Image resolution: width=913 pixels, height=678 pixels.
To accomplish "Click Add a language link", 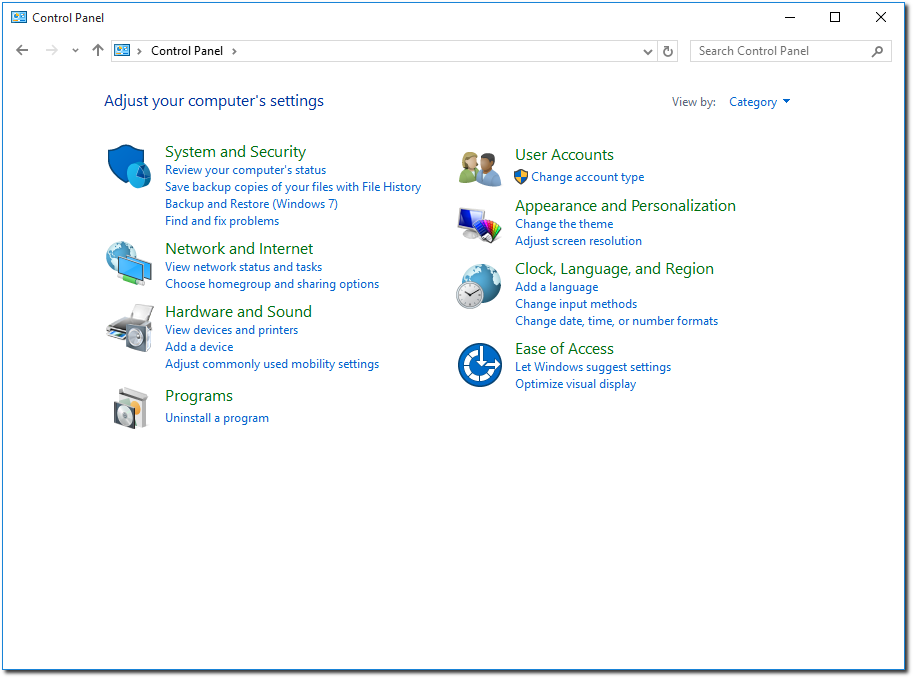I will [557, 287].
